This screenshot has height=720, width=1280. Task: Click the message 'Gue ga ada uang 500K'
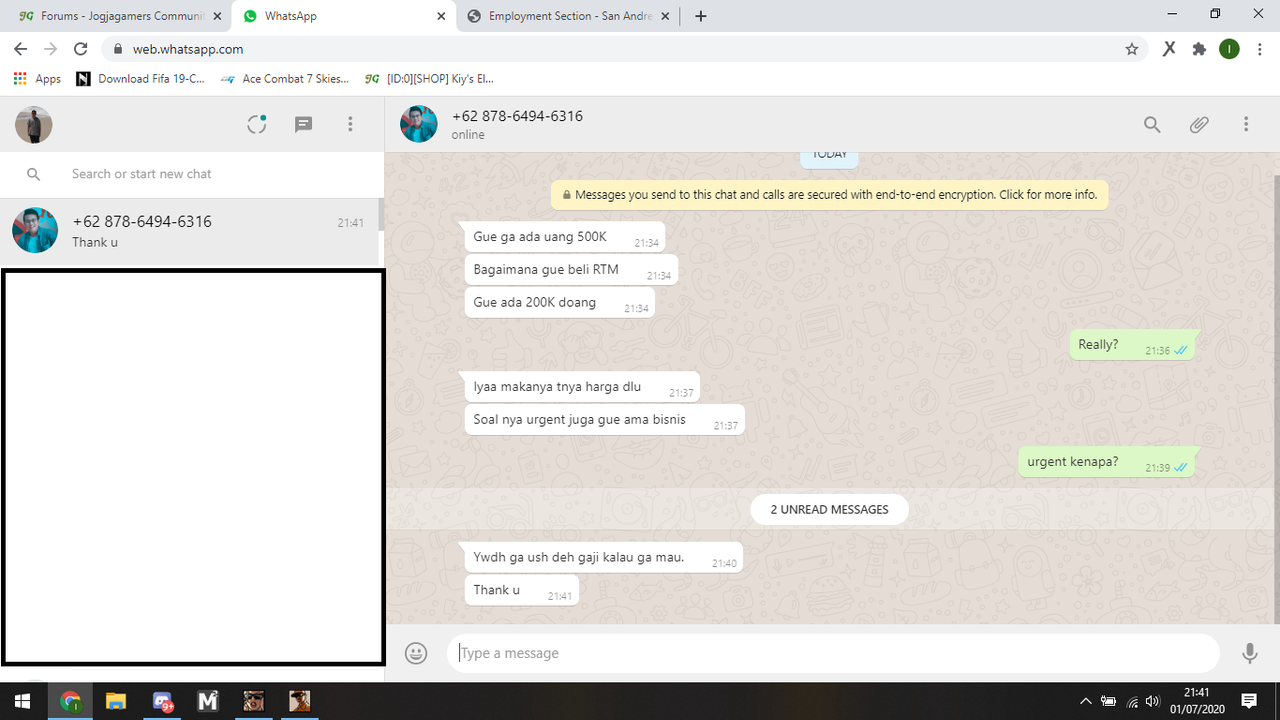tap(564, 237)
